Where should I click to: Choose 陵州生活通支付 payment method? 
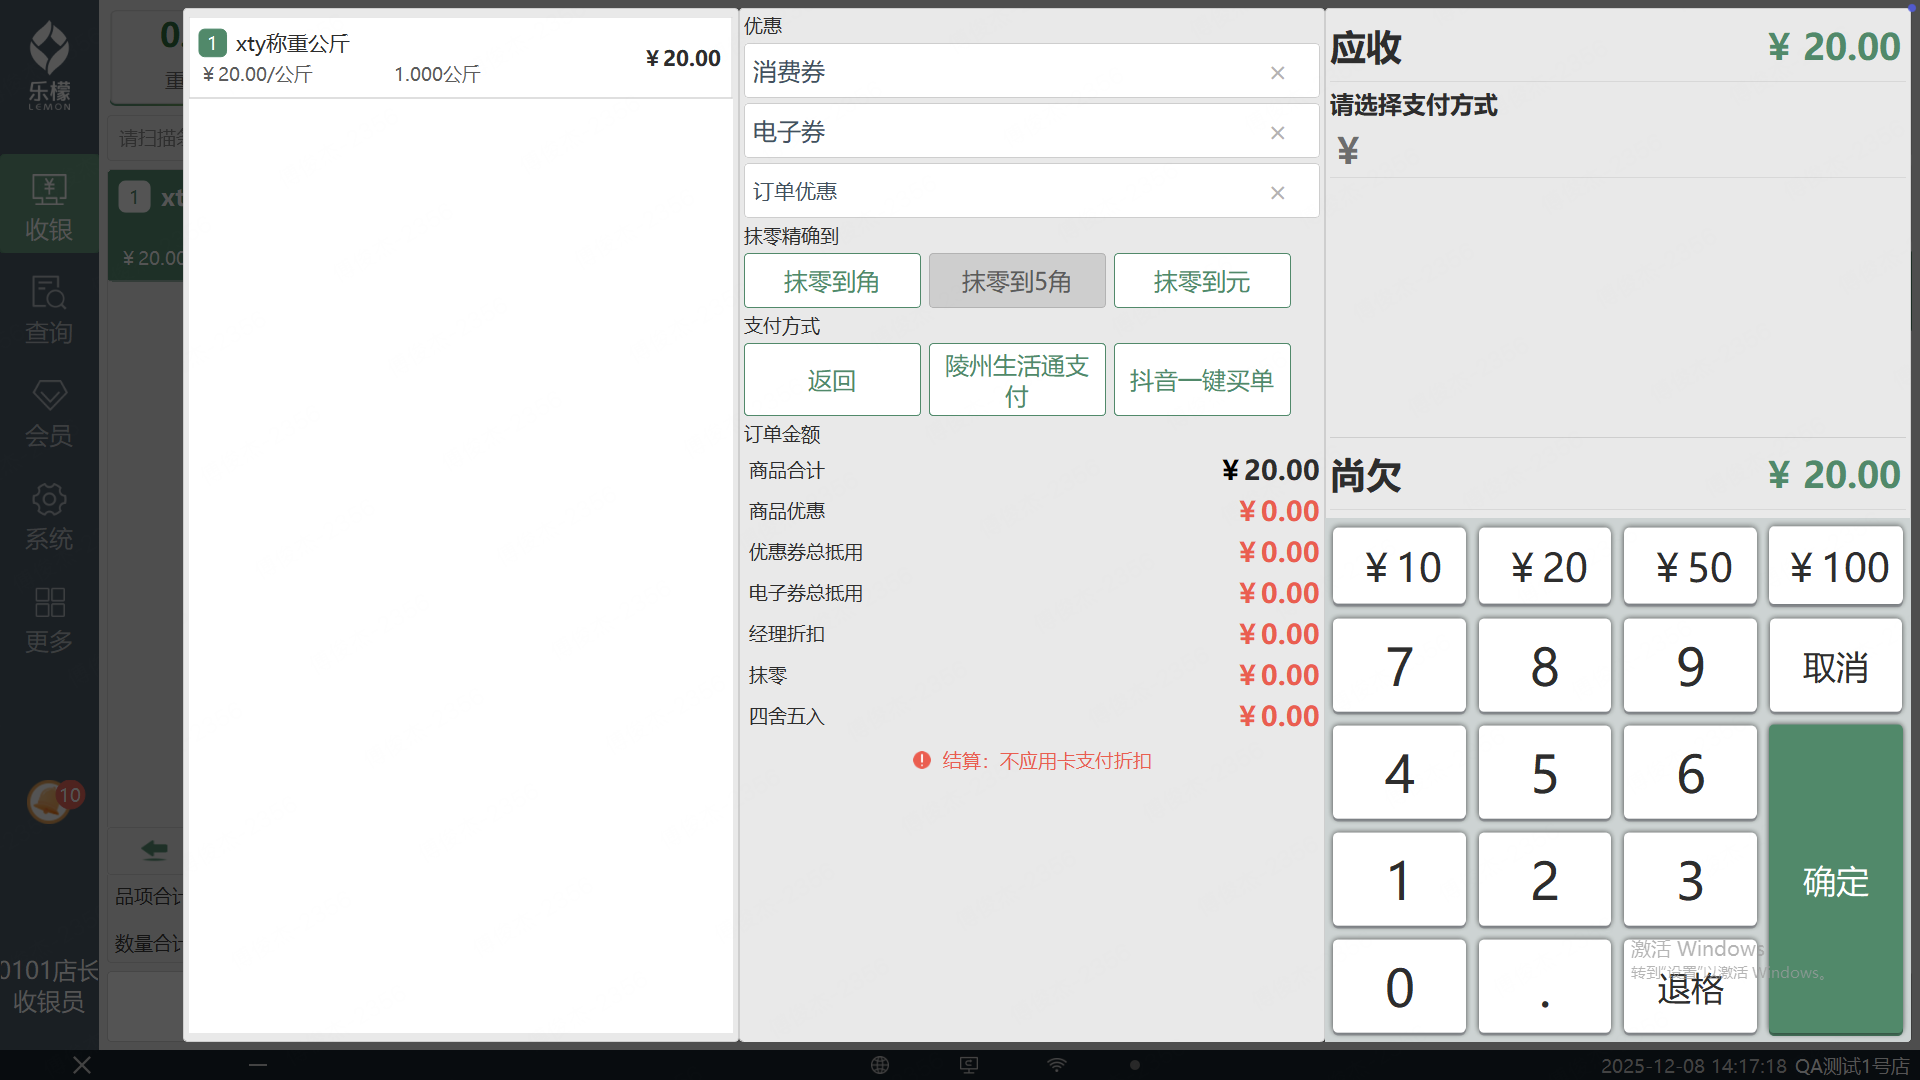1016,380
